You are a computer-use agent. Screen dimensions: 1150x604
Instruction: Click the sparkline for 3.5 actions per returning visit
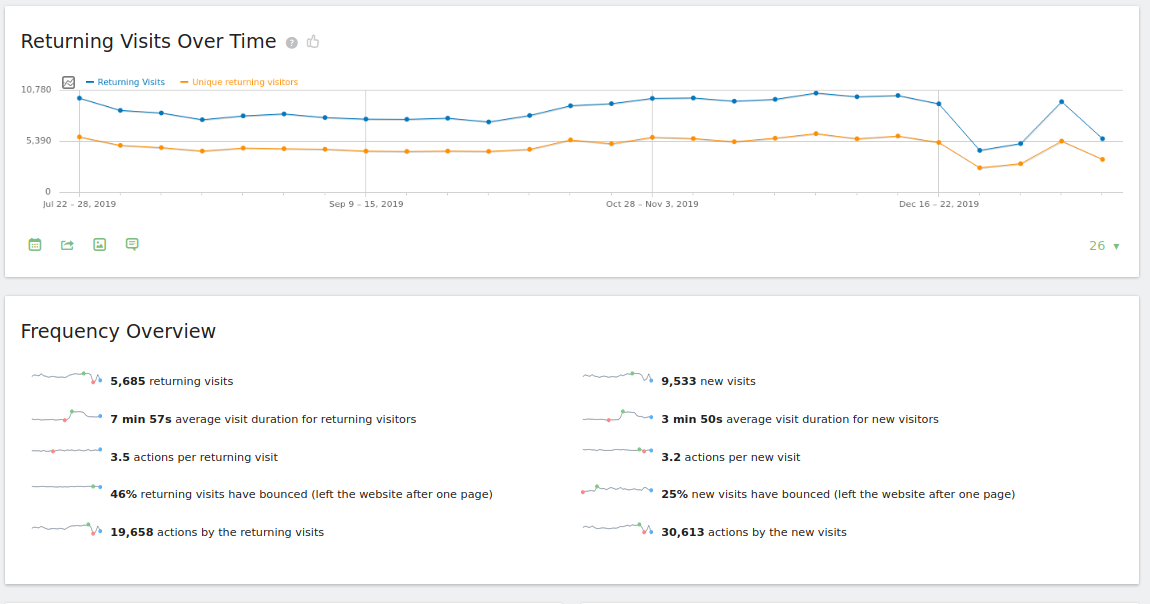(x=67, y=452)
